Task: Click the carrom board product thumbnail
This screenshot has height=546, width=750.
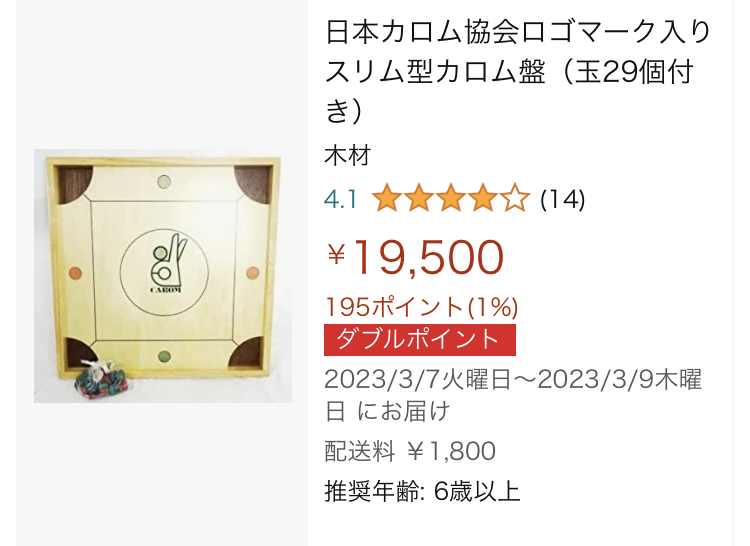Action: pos(163,276)
